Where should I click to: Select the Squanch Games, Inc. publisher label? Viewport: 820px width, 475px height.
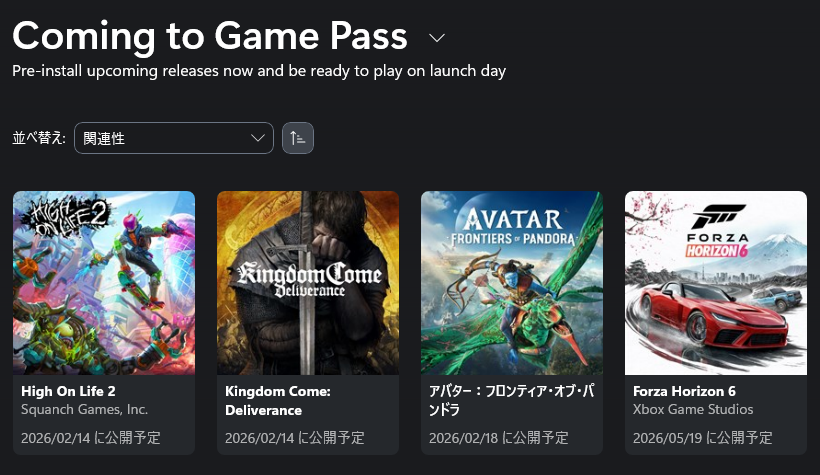(x=84, y=409)
